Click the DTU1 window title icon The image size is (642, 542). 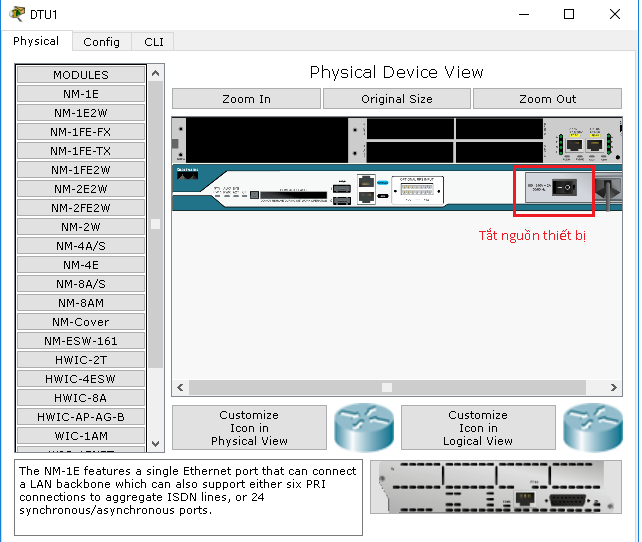(17, 14)
